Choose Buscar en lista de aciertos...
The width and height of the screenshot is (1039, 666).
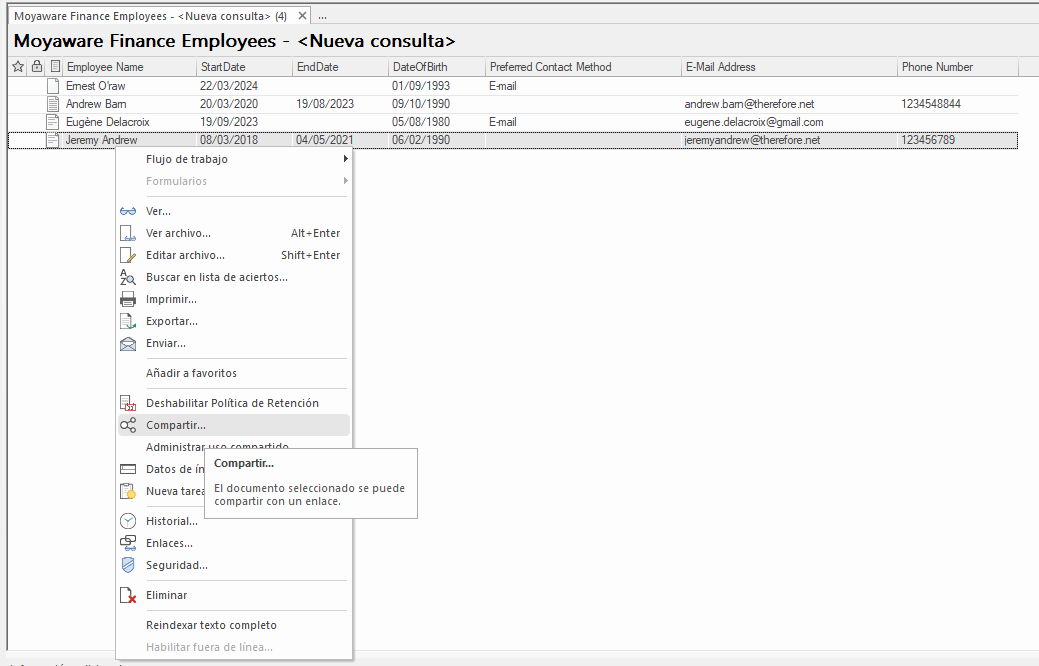coord(234,278)
